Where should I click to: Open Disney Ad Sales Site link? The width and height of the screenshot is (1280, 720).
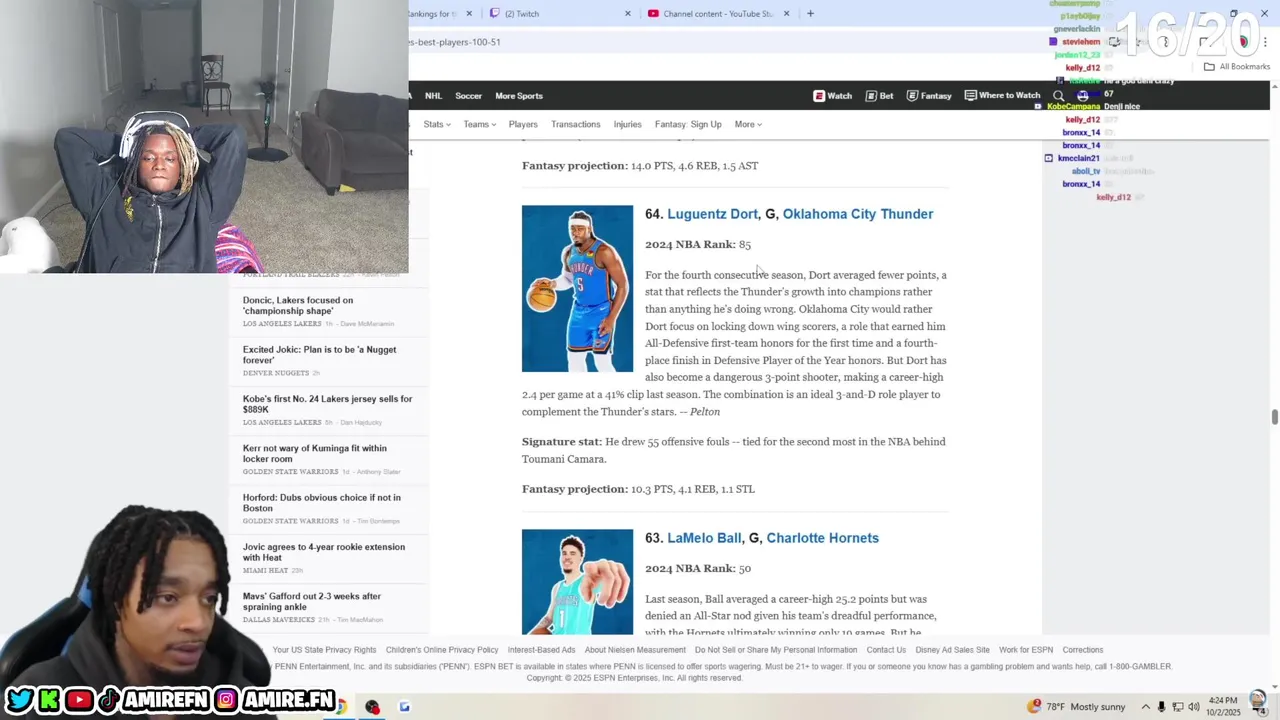click(x=952, y=650)
